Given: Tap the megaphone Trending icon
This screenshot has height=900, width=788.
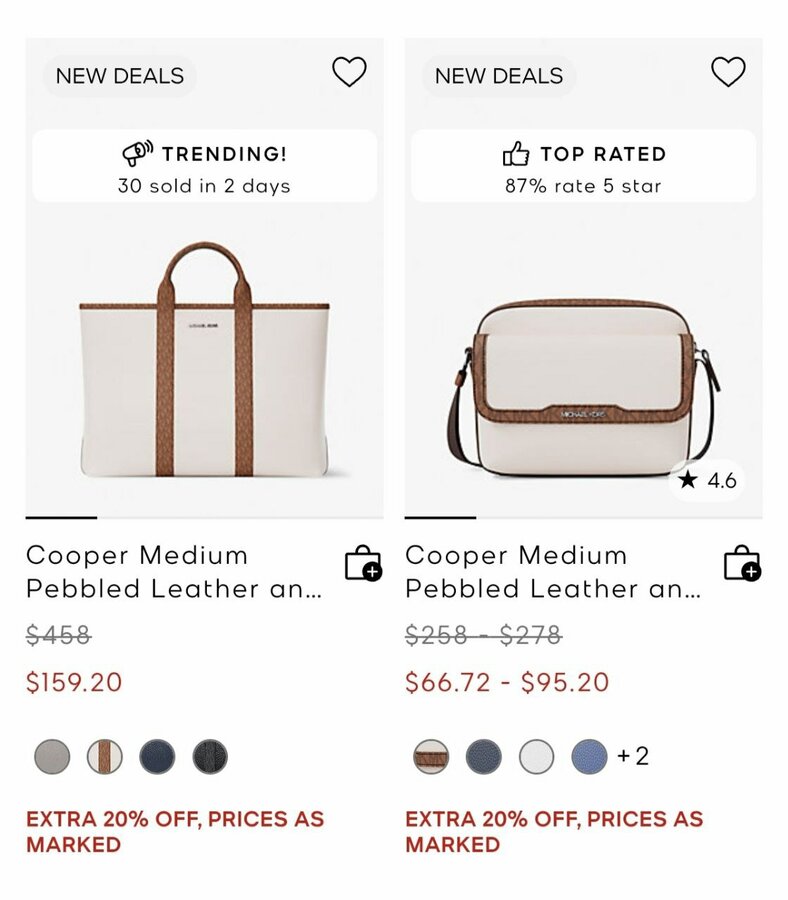Looking at the screenshot, I should point(137,154).
